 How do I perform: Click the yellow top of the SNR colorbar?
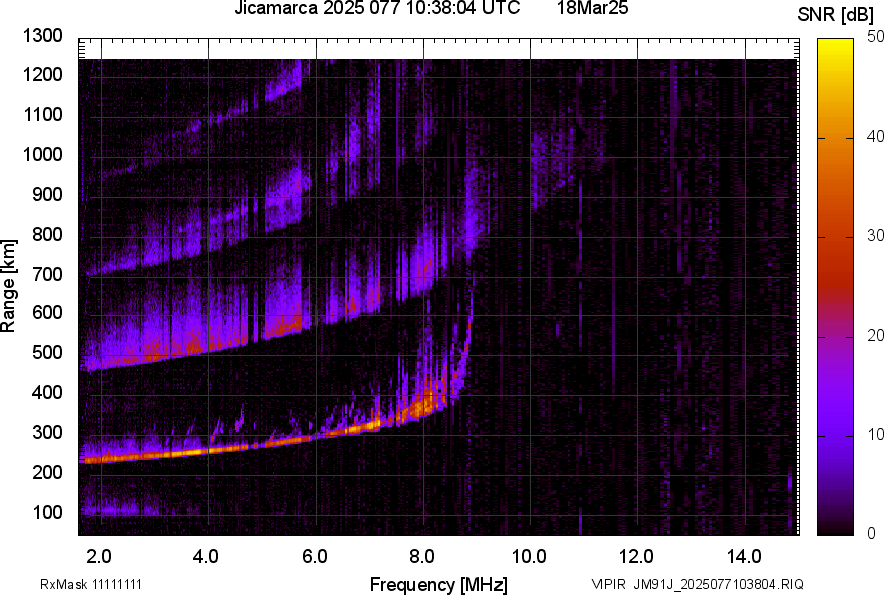(x=836, y=48)
